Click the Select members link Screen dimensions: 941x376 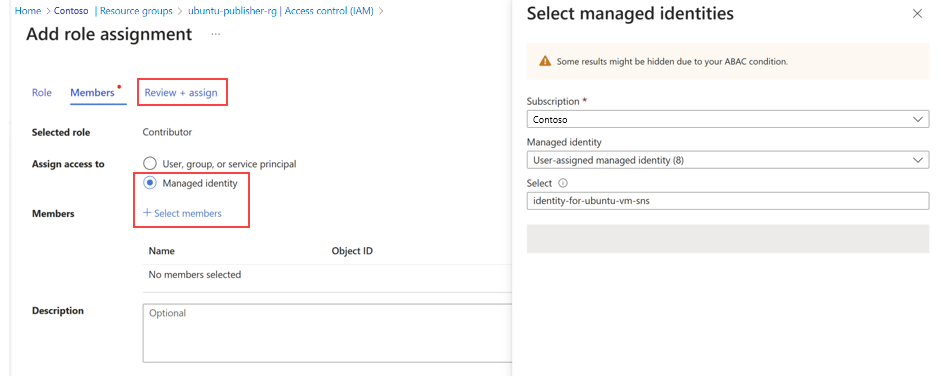point(188,213)
